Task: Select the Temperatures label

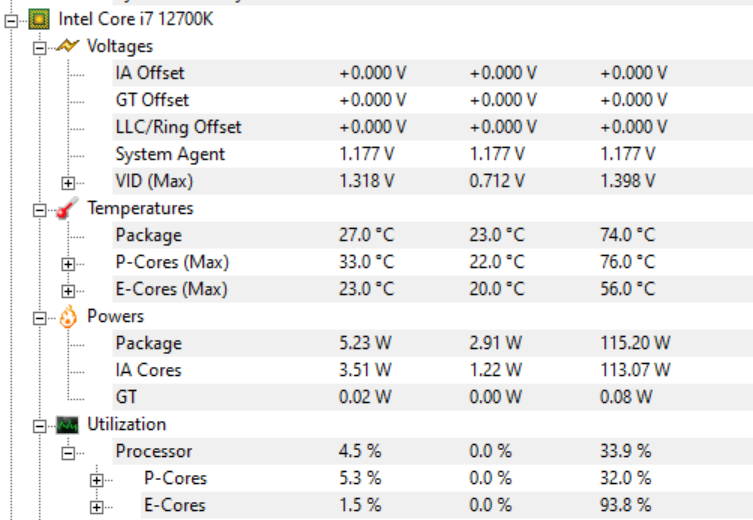Action: [x=140, y=208]
